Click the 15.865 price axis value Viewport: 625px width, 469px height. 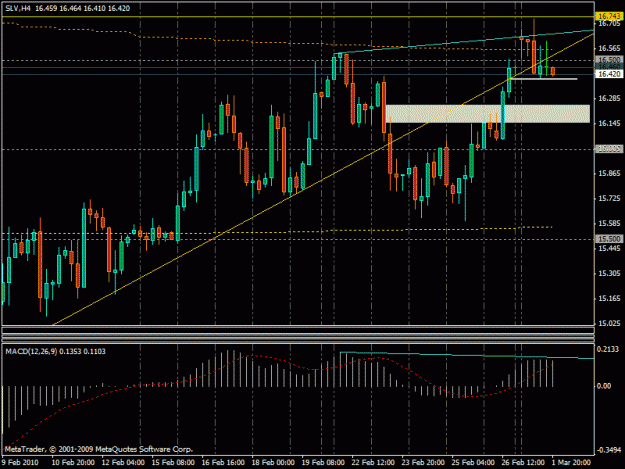[609, 173]
